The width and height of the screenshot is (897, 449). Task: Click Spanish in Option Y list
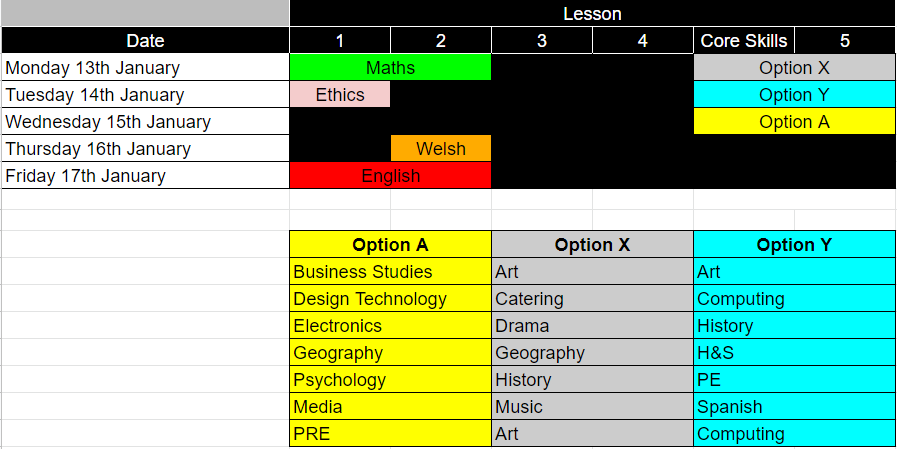coord(794,407)
